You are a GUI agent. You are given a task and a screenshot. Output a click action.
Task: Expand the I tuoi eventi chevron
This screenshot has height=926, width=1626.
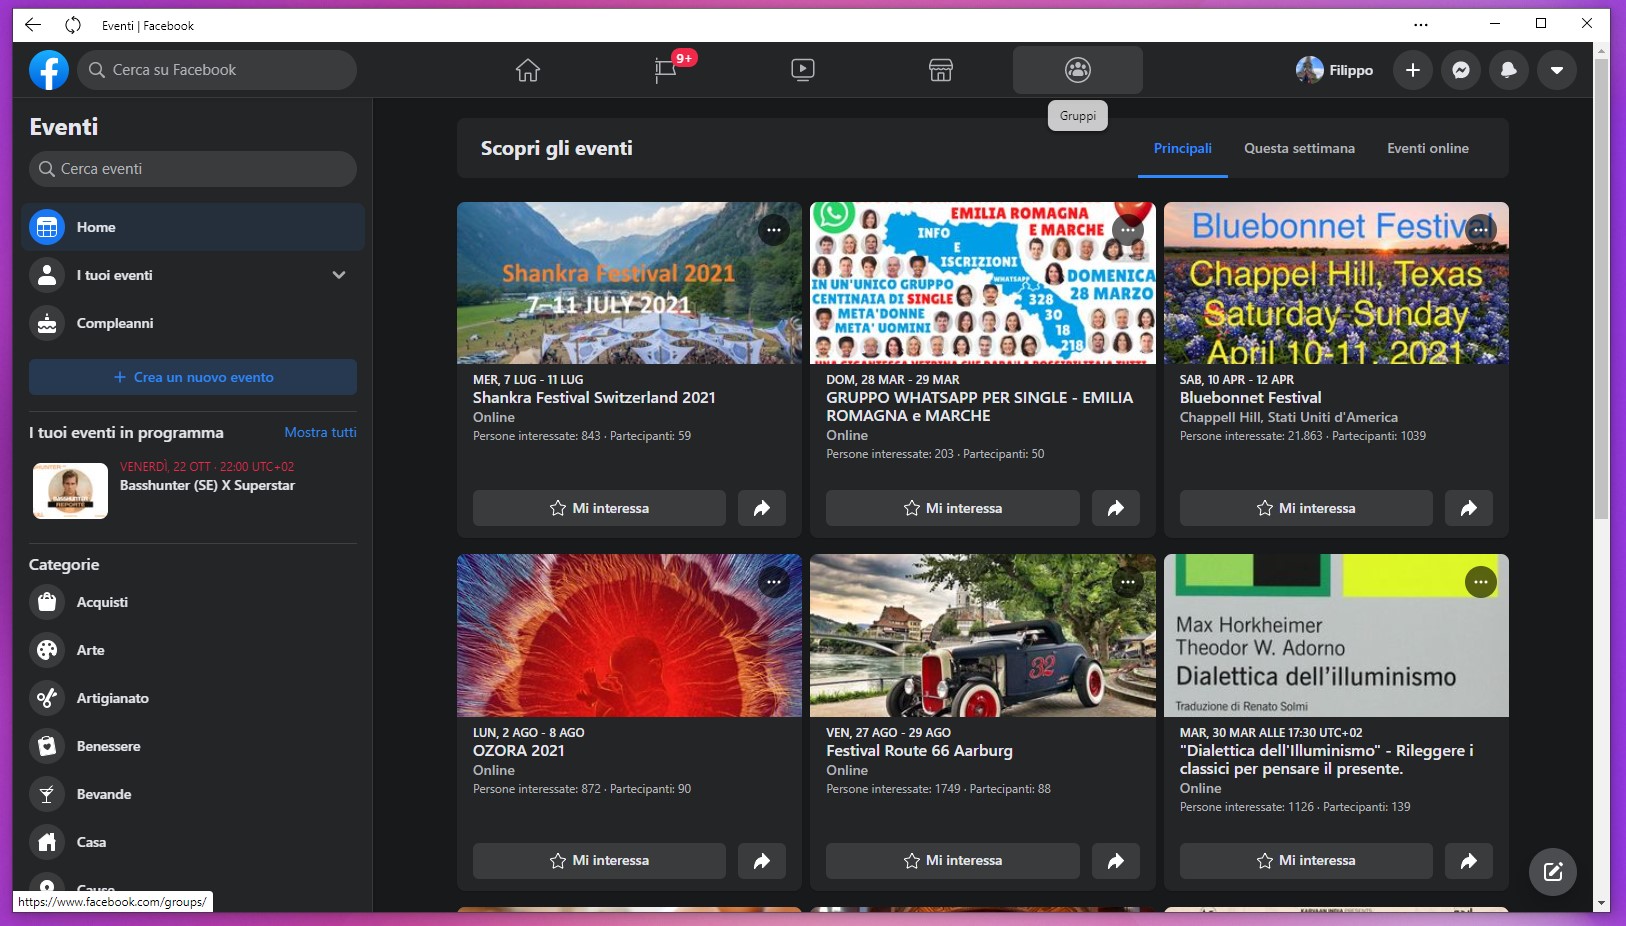pos(339,275)
